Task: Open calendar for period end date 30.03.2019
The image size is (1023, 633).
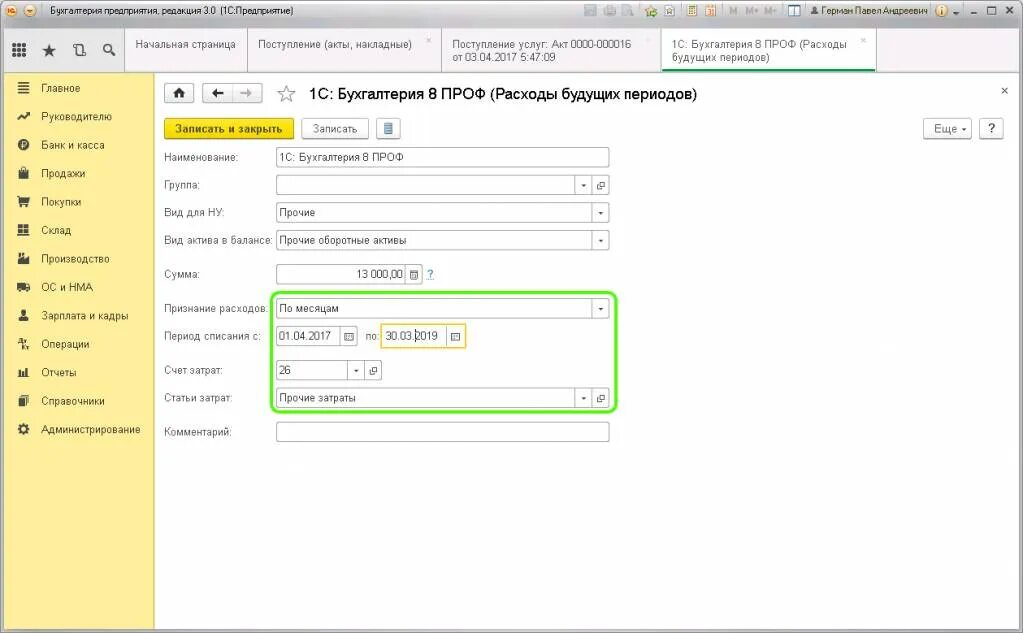Action: pos(455,337)
